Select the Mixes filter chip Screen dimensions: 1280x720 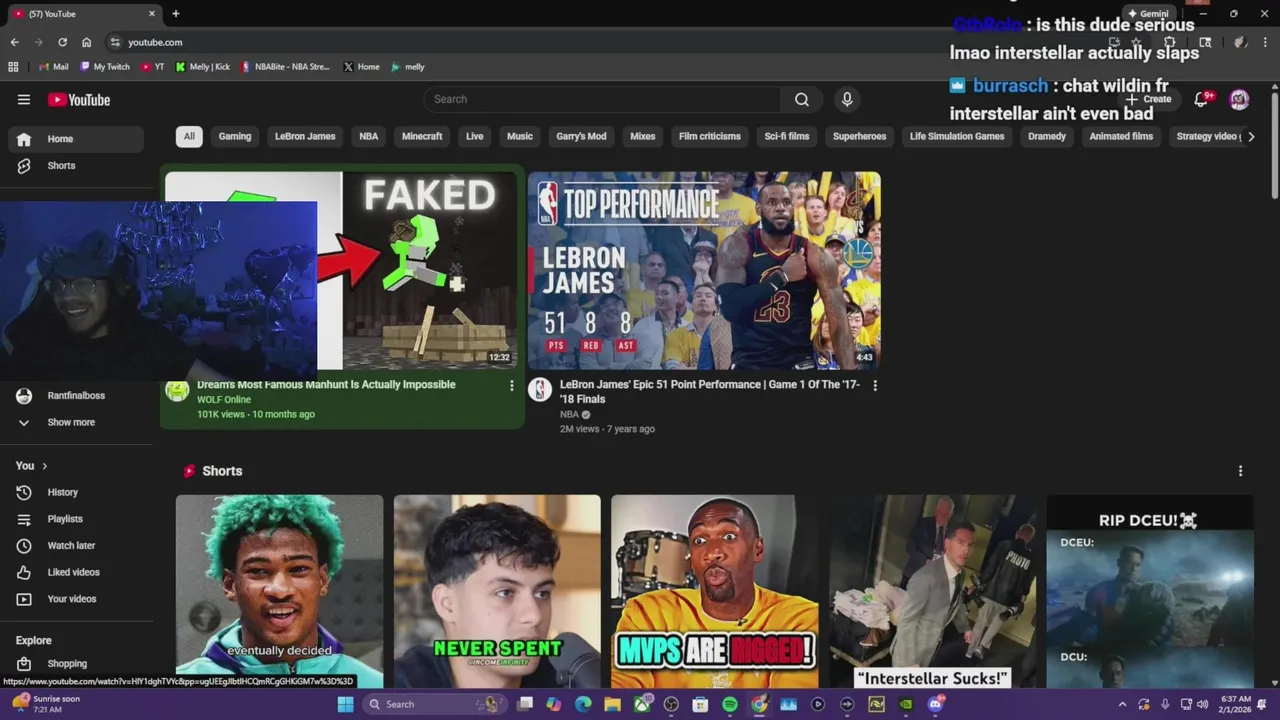(643, 136)
